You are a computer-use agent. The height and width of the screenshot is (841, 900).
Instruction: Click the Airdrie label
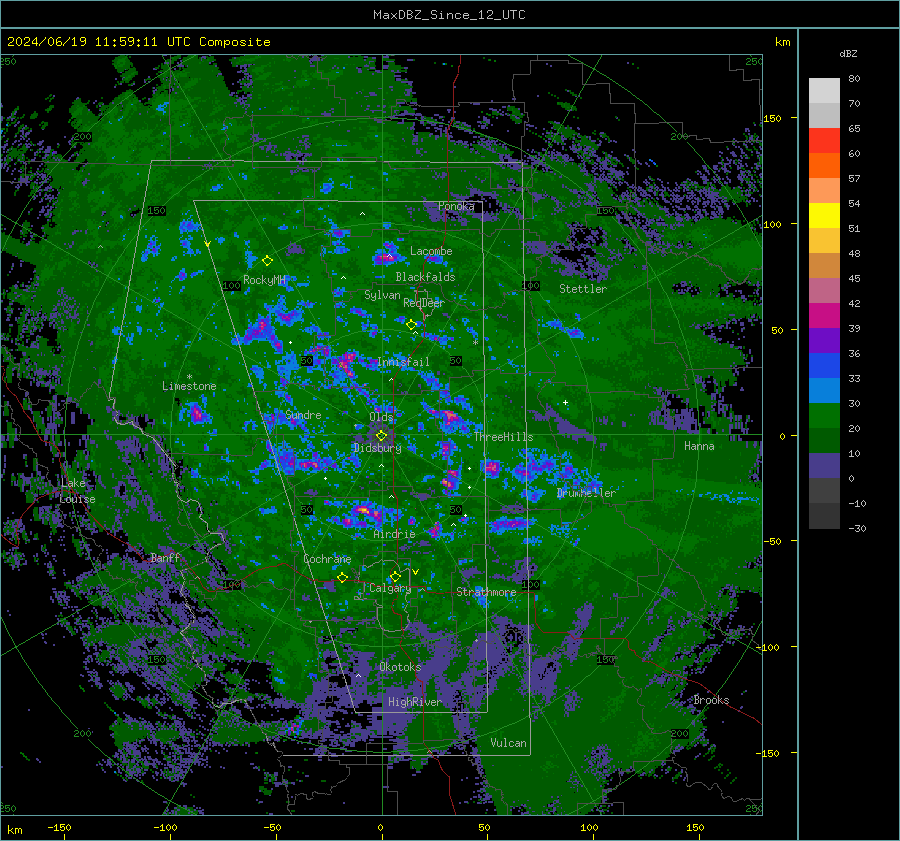pyautogui.click(x=394, y=534)
